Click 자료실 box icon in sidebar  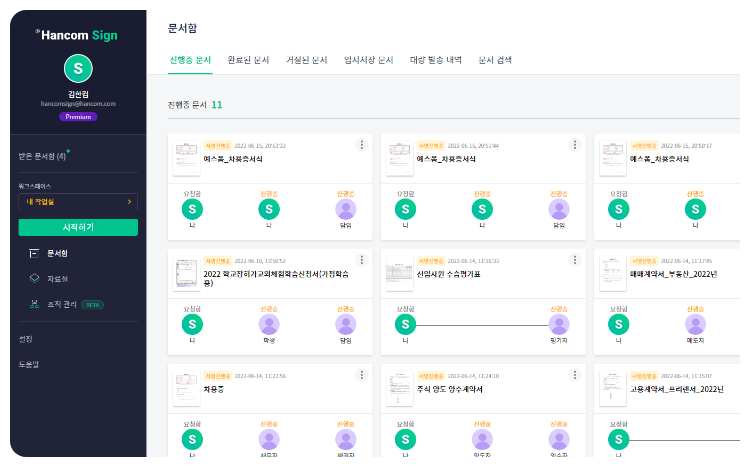tap(34, 278)
